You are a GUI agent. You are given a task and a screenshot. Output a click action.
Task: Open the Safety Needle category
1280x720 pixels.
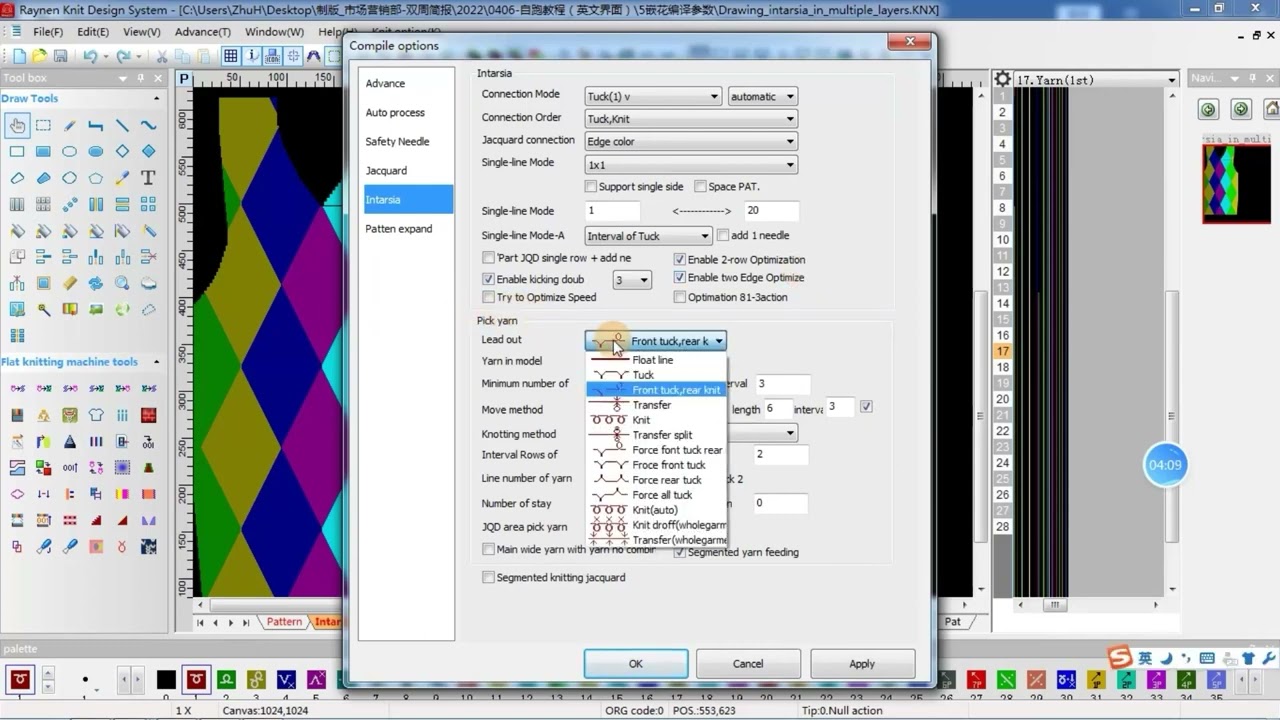406,141
